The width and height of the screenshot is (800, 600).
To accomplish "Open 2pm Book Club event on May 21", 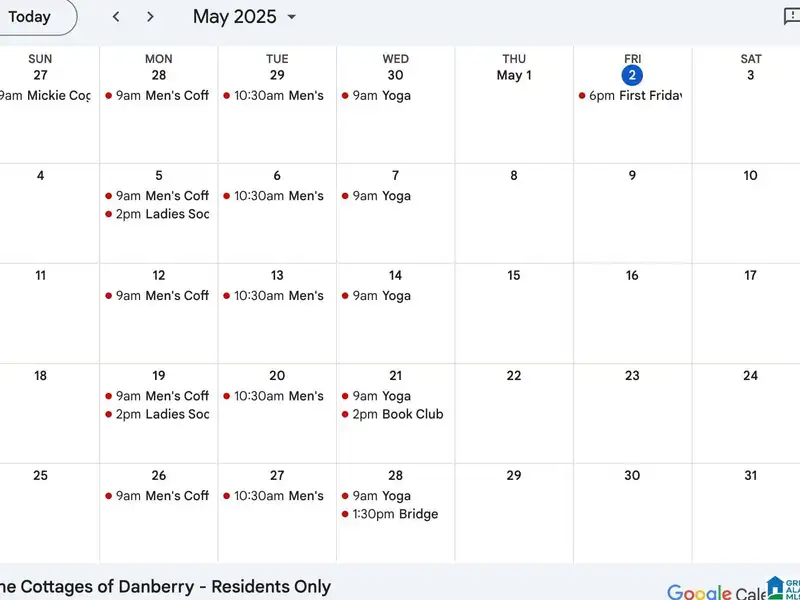I will point(397,414).
